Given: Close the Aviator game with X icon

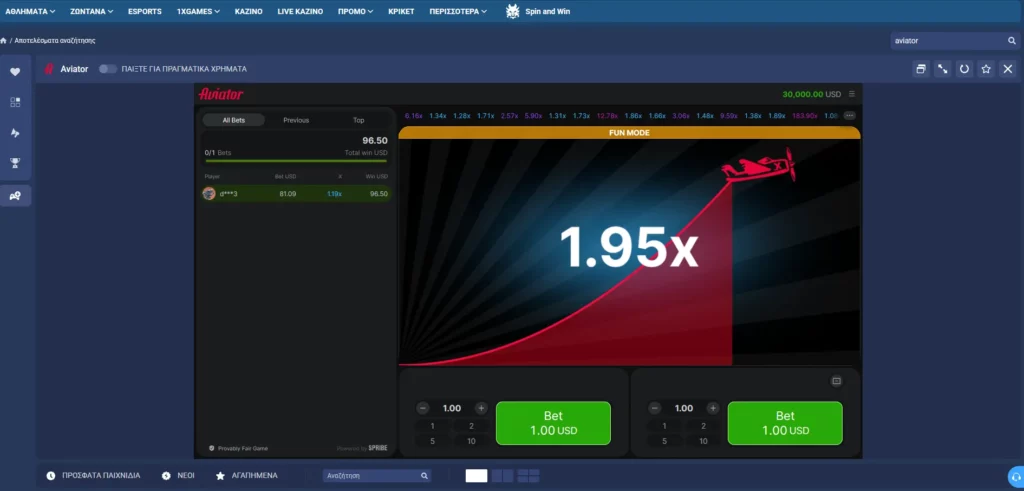Looking at the screenshot, I should pos(1008,69).
